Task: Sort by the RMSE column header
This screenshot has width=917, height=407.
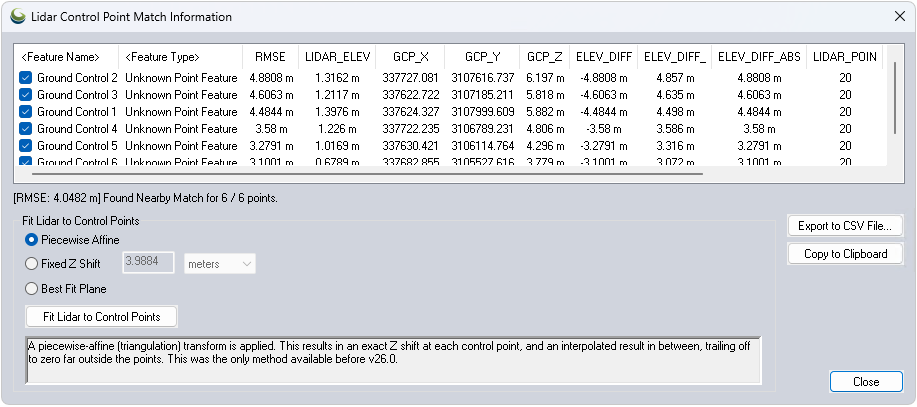Action: pos(270,57)
